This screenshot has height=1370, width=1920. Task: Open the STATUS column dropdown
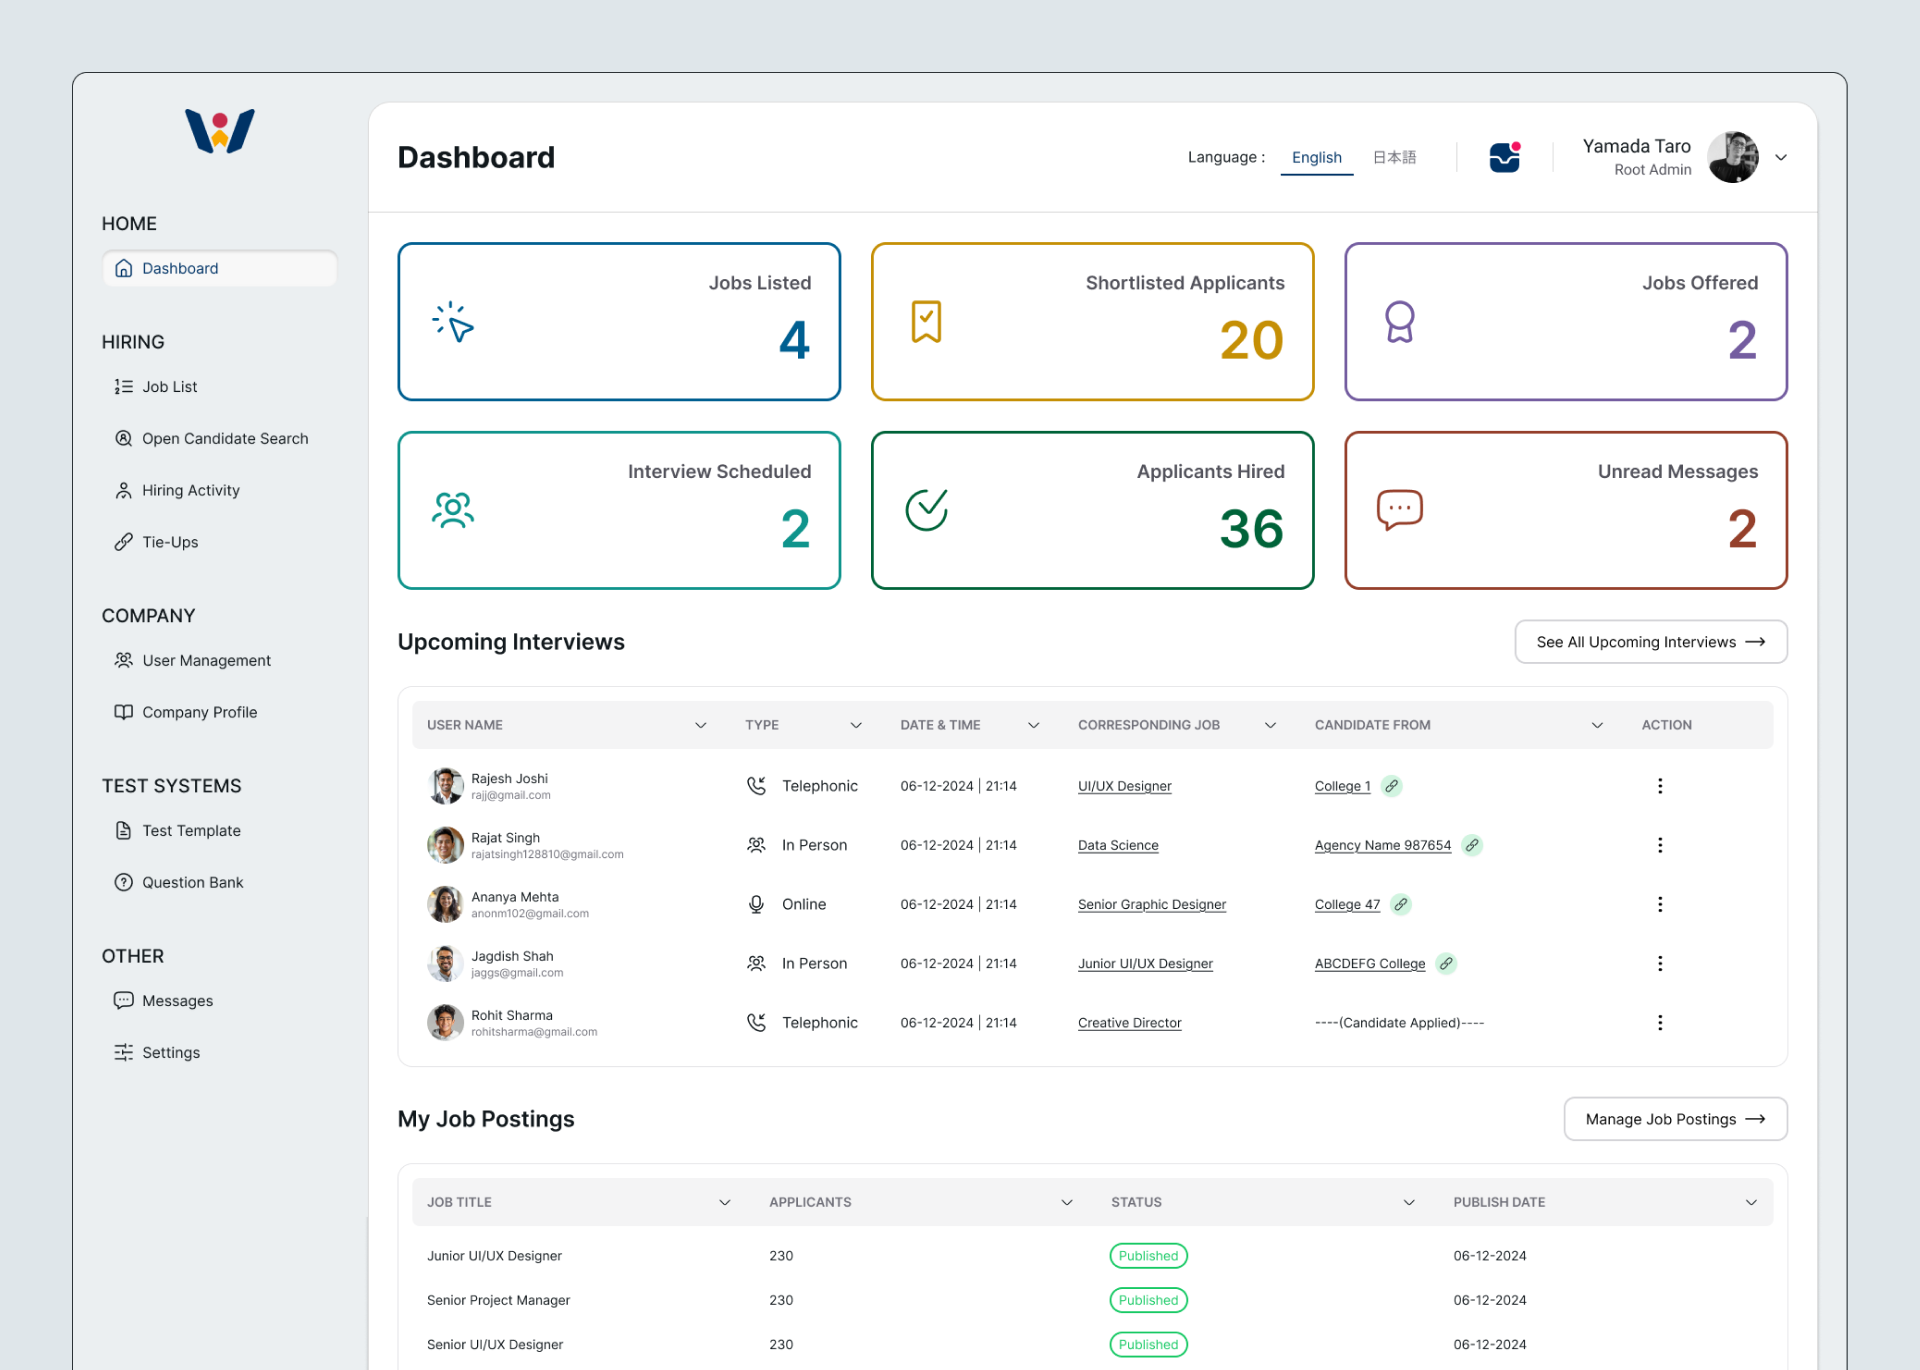[1409, 1202]
